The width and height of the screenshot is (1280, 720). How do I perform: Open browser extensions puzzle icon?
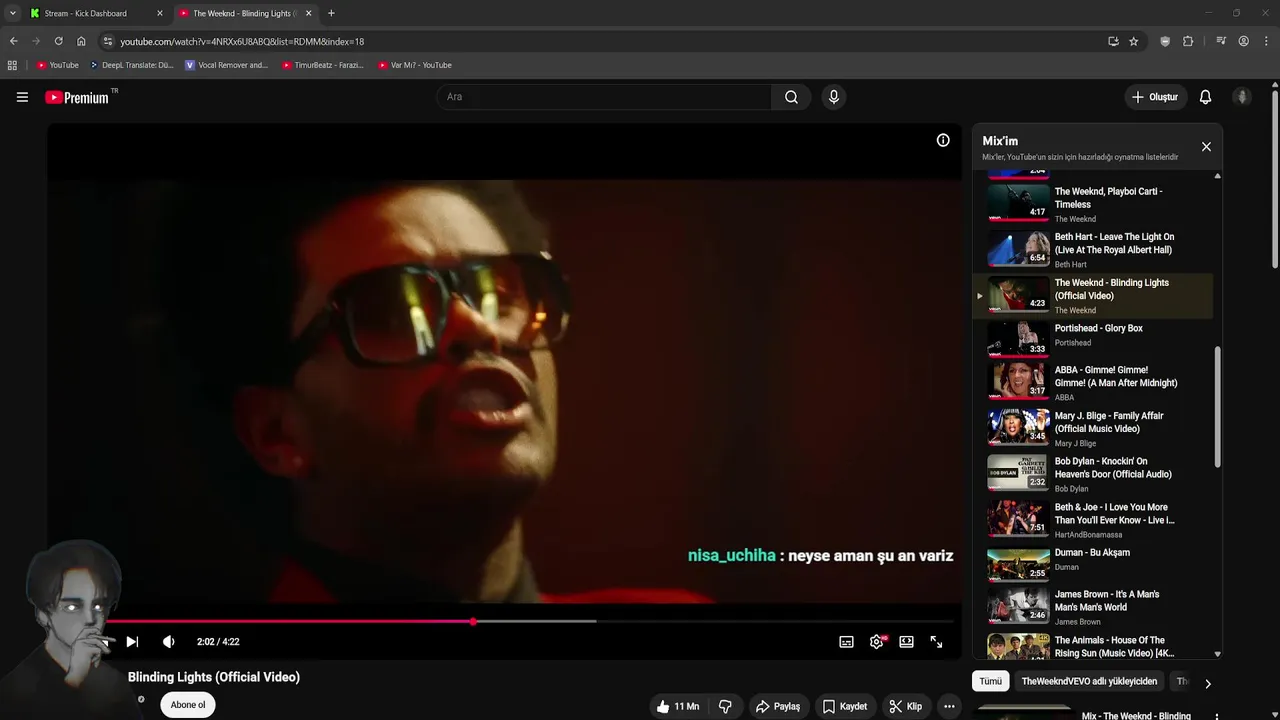pyautogui.click(x=1188, y=41)
